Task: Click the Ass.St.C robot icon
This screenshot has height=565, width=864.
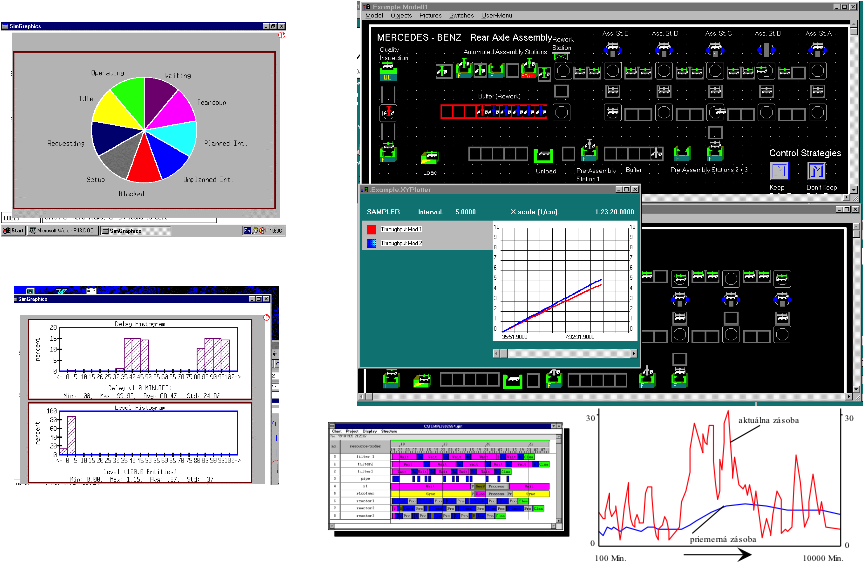Action: (715, 50)
